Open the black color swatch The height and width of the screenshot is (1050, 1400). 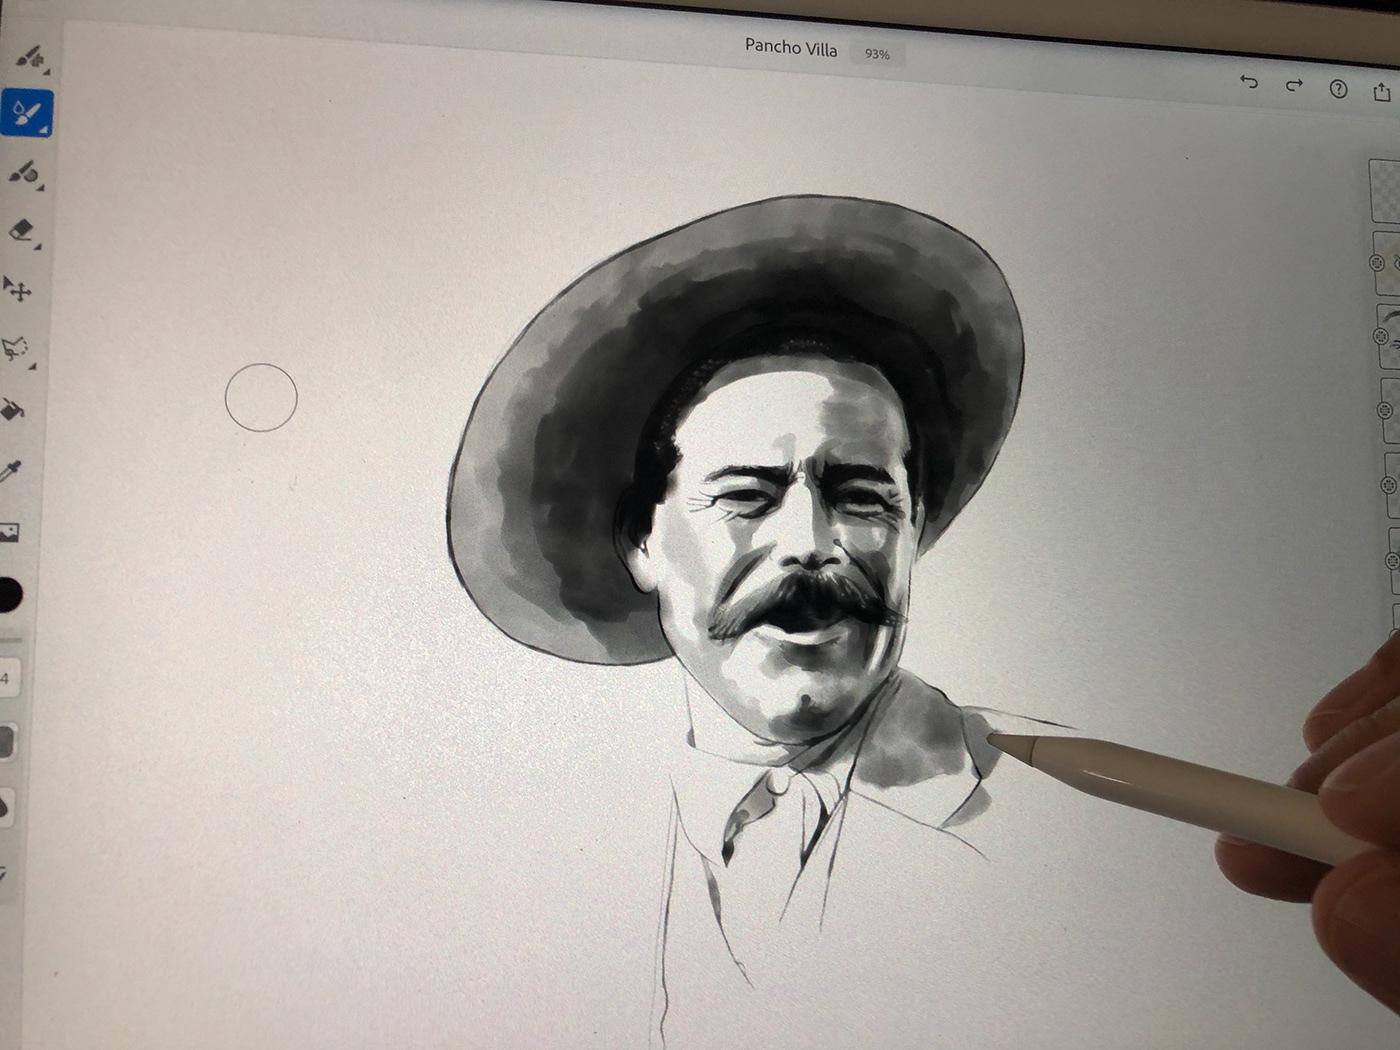(8, 595)
